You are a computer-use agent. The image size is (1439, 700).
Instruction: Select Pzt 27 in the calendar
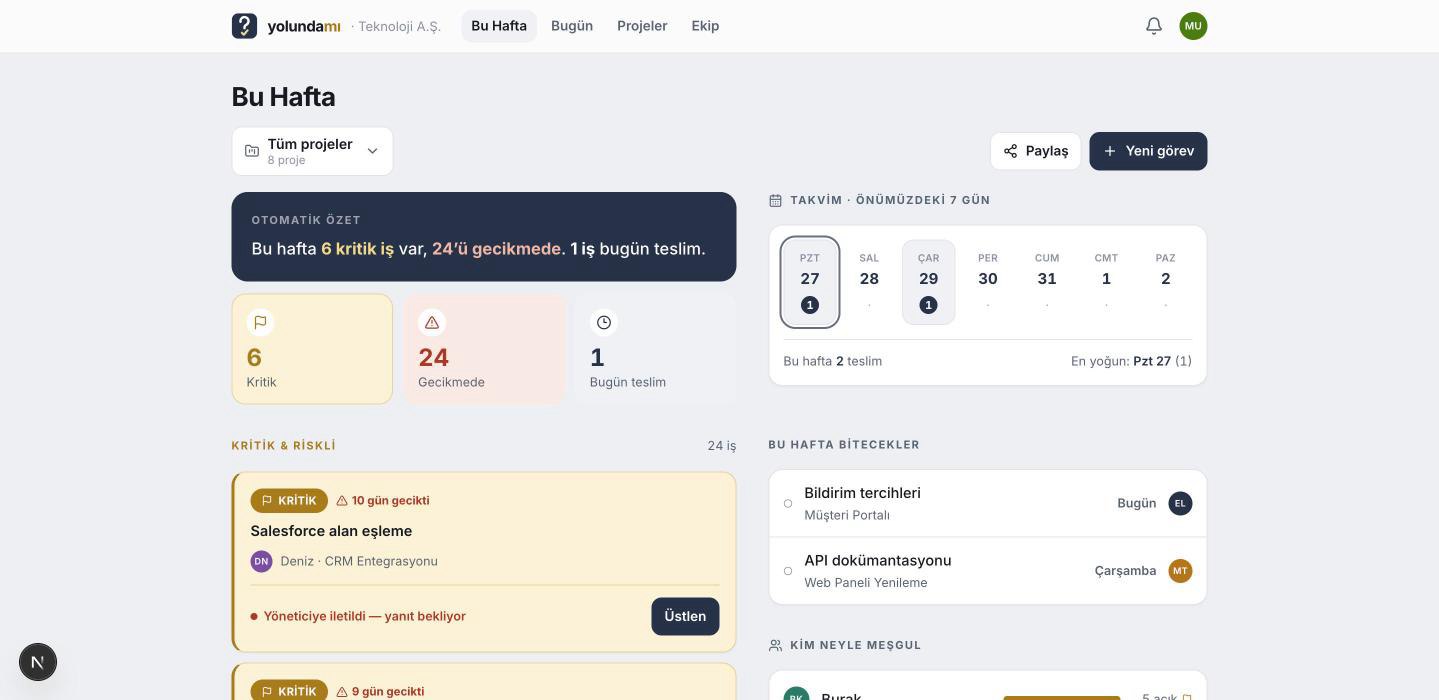coord(810,282)
